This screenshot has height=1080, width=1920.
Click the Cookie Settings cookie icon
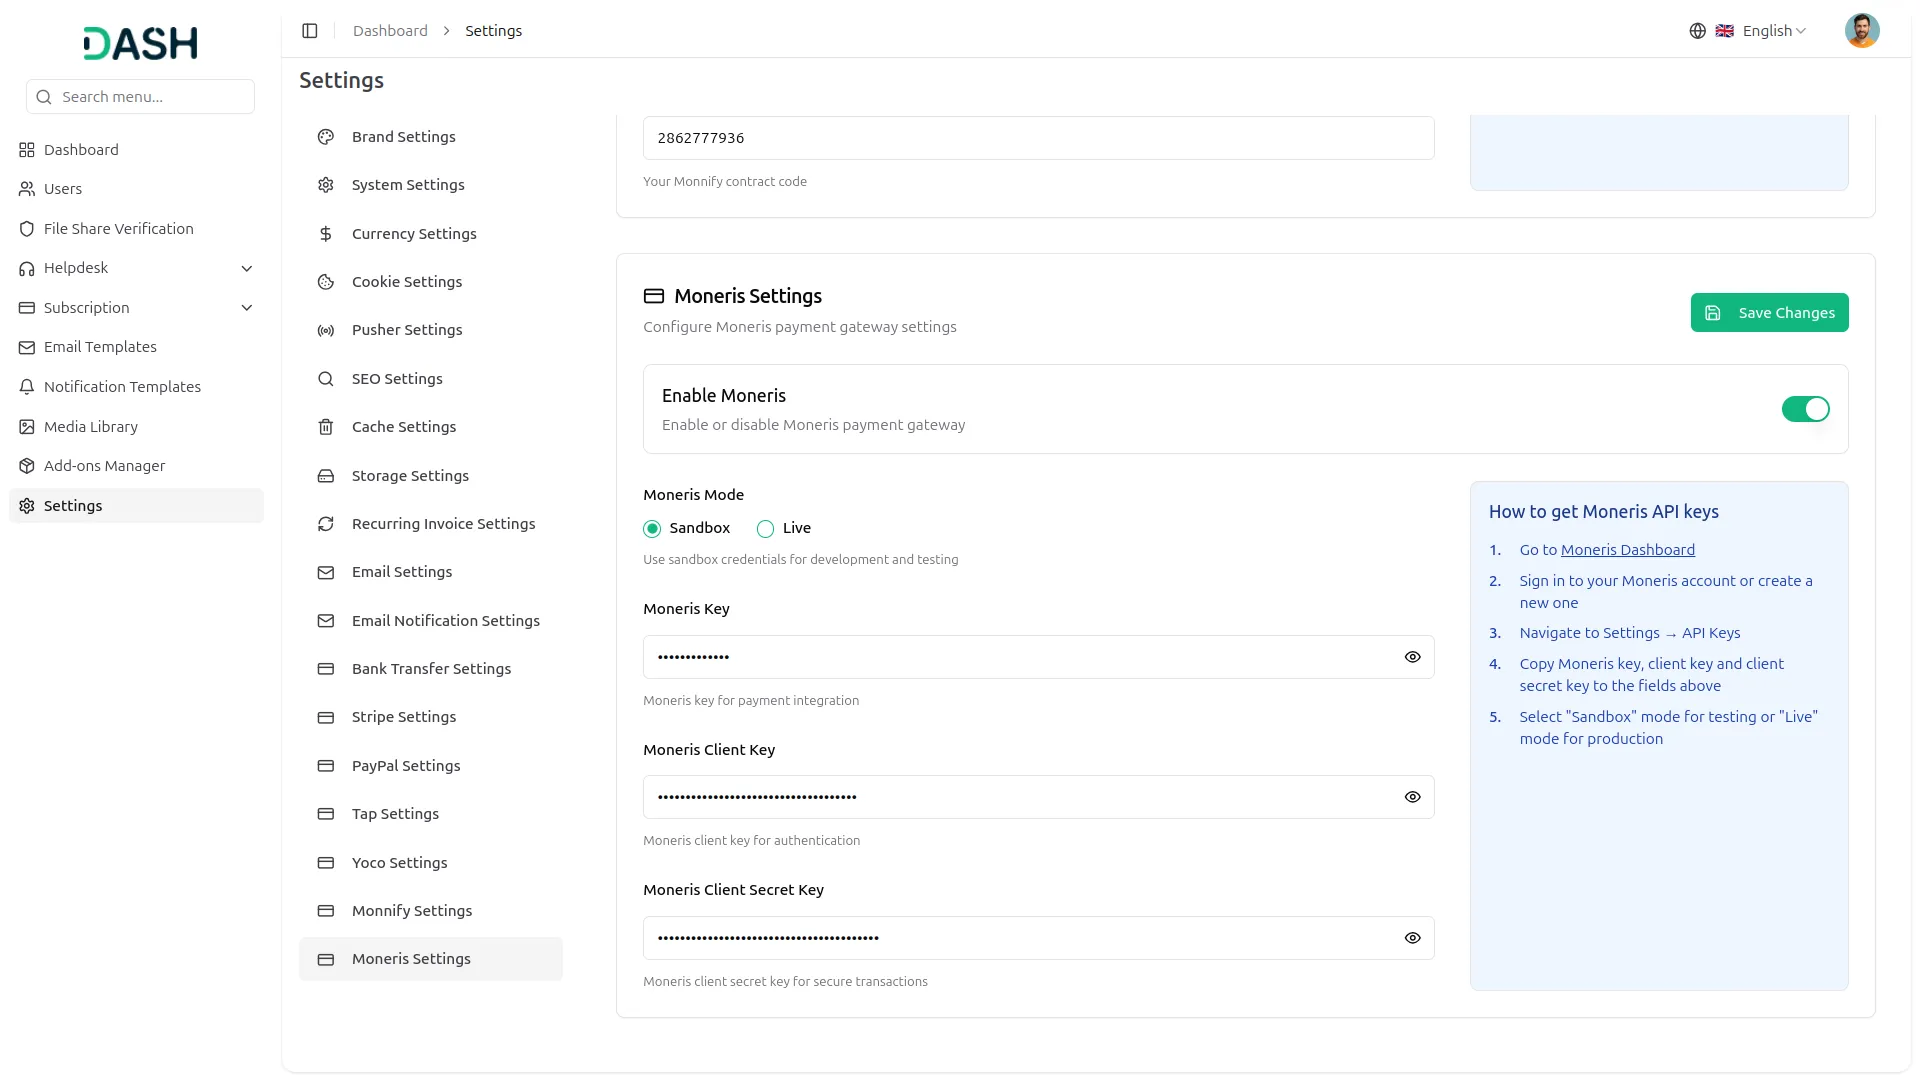(326, 282)
